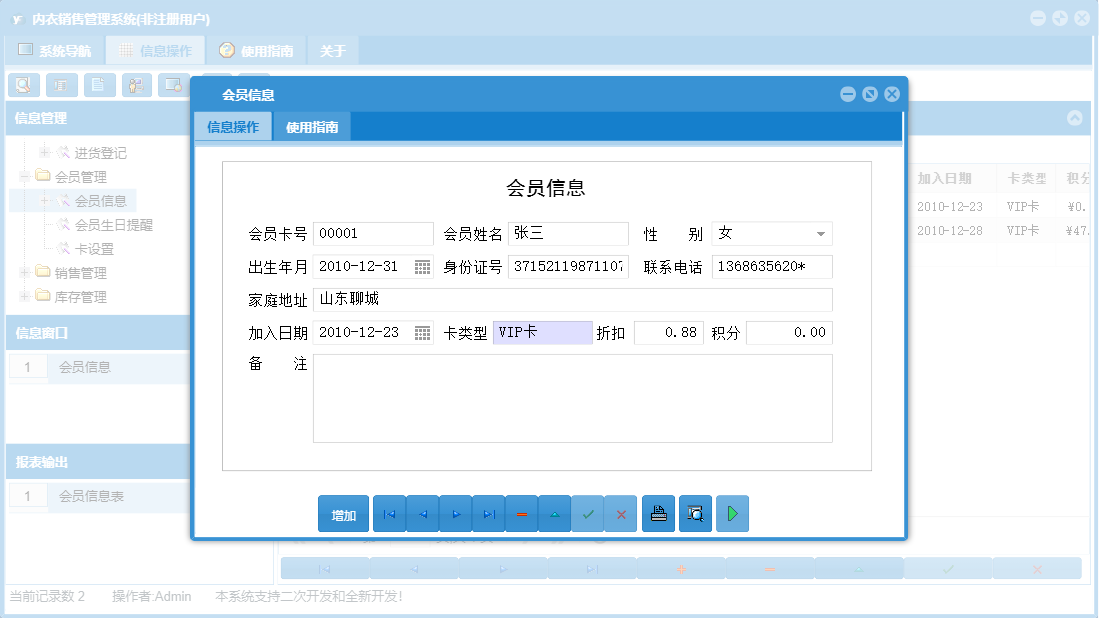Open the 加入日期 calendar picker
The image size is (1099, 618).
422,332
